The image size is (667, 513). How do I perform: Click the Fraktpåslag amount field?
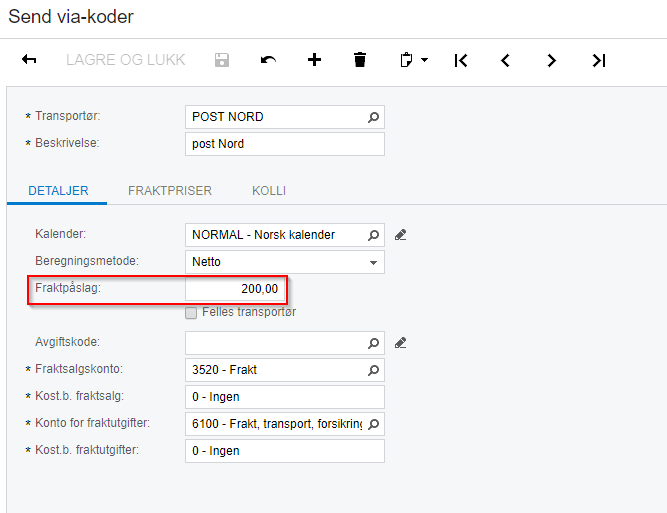coord(235,289)
